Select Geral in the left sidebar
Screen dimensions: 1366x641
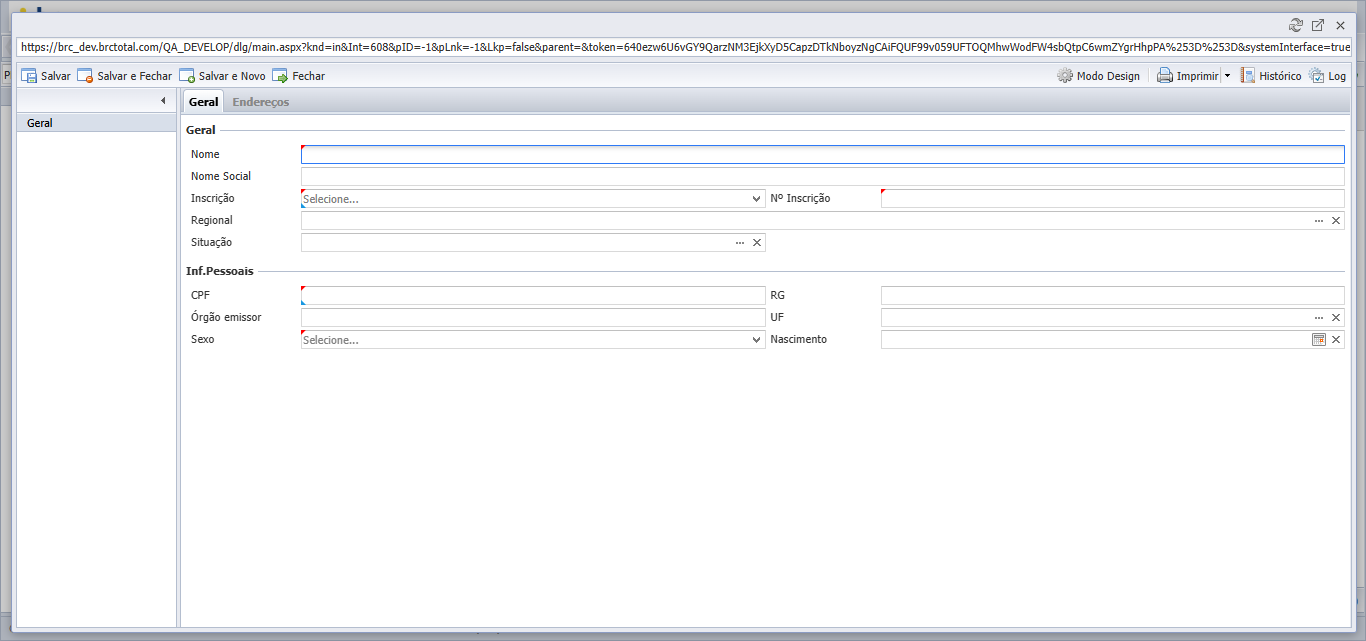pyautogui.click(x=97, y=123)
